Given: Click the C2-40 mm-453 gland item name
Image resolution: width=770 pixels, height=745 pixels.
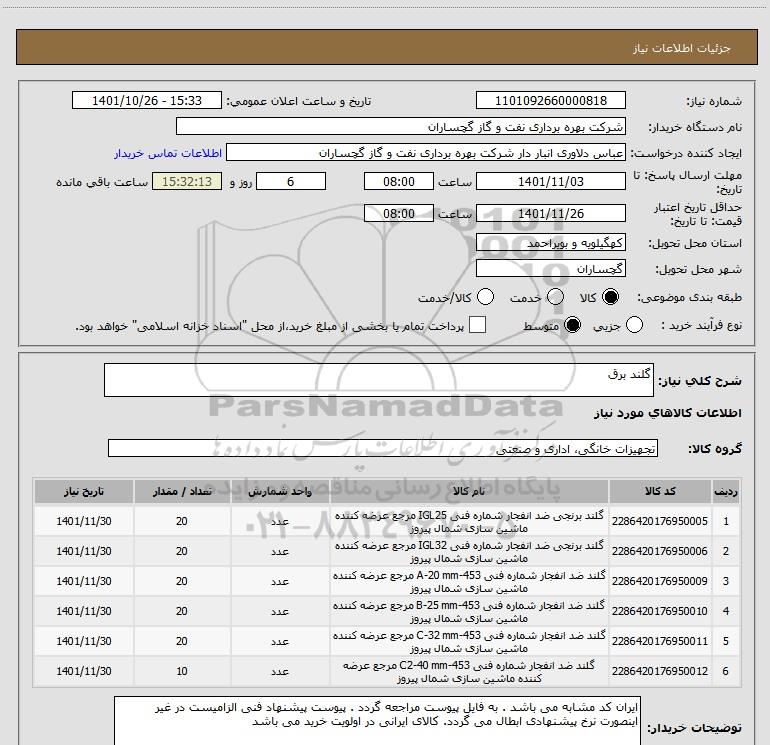Looking at the screenshot, I should tap(469, 672).
